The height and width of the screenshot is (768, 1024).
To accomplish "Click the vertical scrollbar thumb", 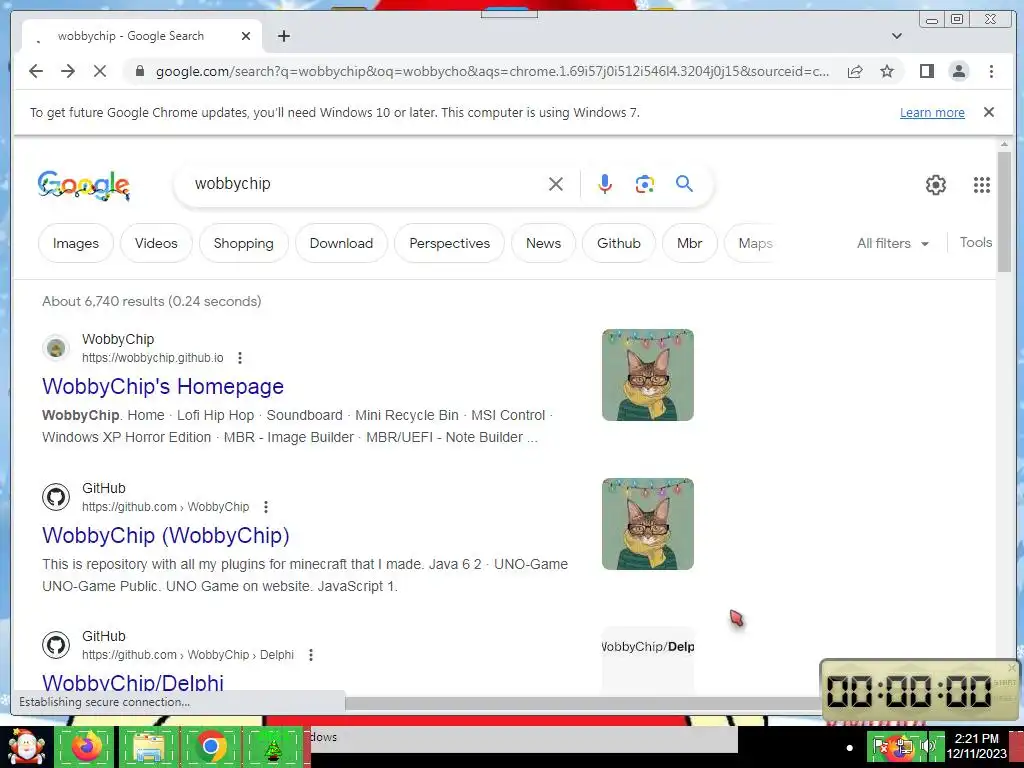I will 1004,212.
